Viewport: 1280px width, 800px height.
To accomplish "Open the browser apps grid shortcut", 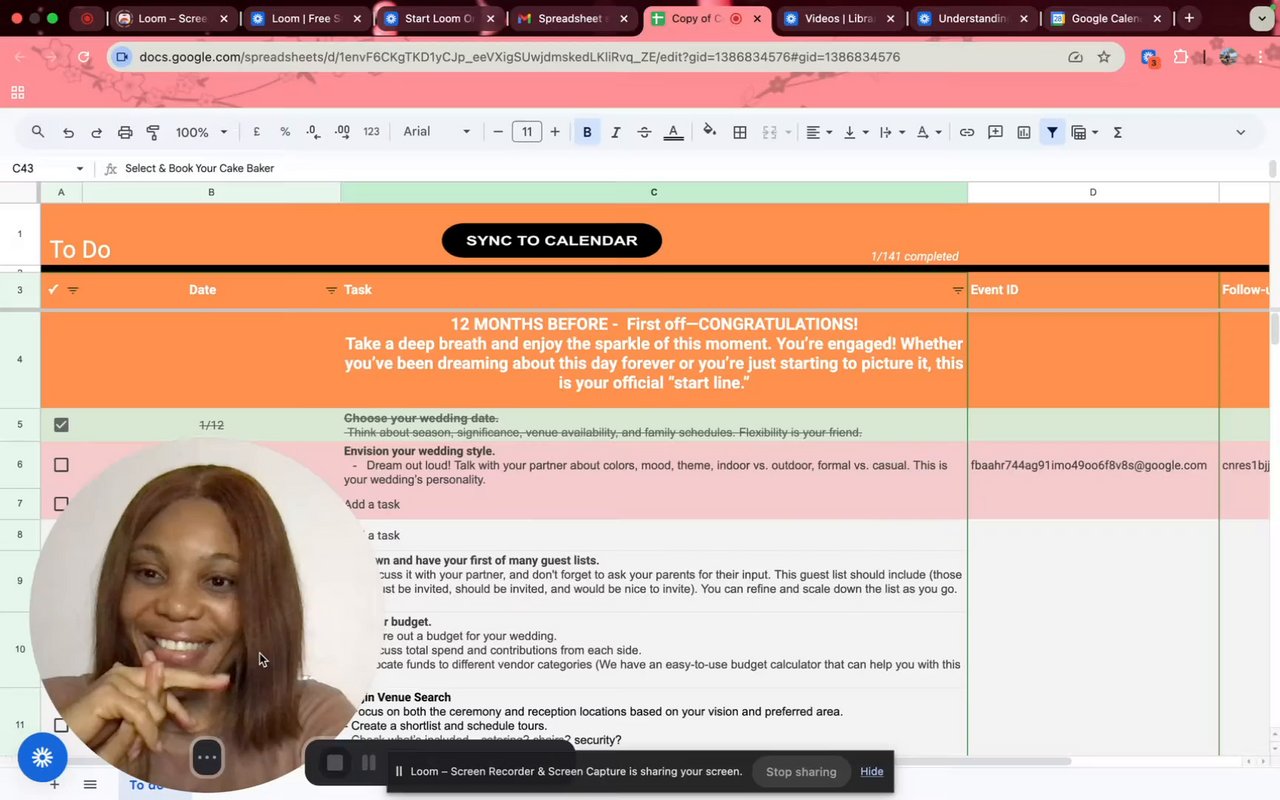I will click(x=17, y=93).
